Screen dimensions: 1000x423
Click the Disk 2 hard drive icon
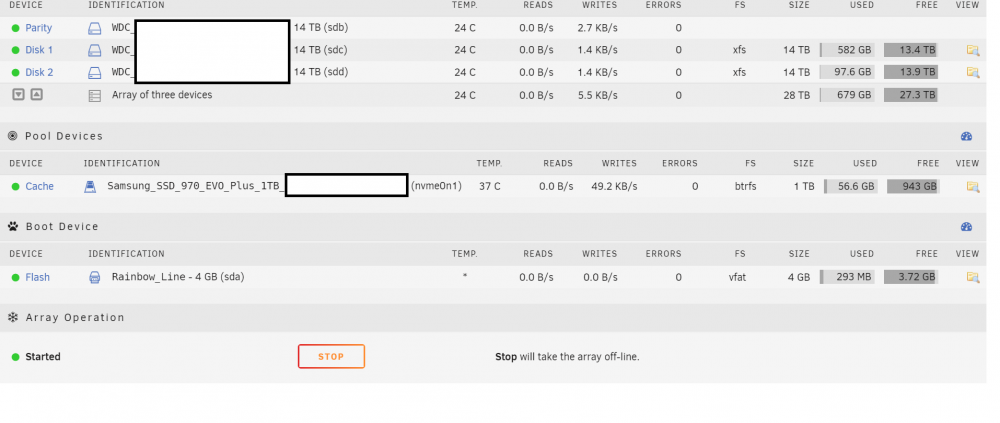click(94, 72)
